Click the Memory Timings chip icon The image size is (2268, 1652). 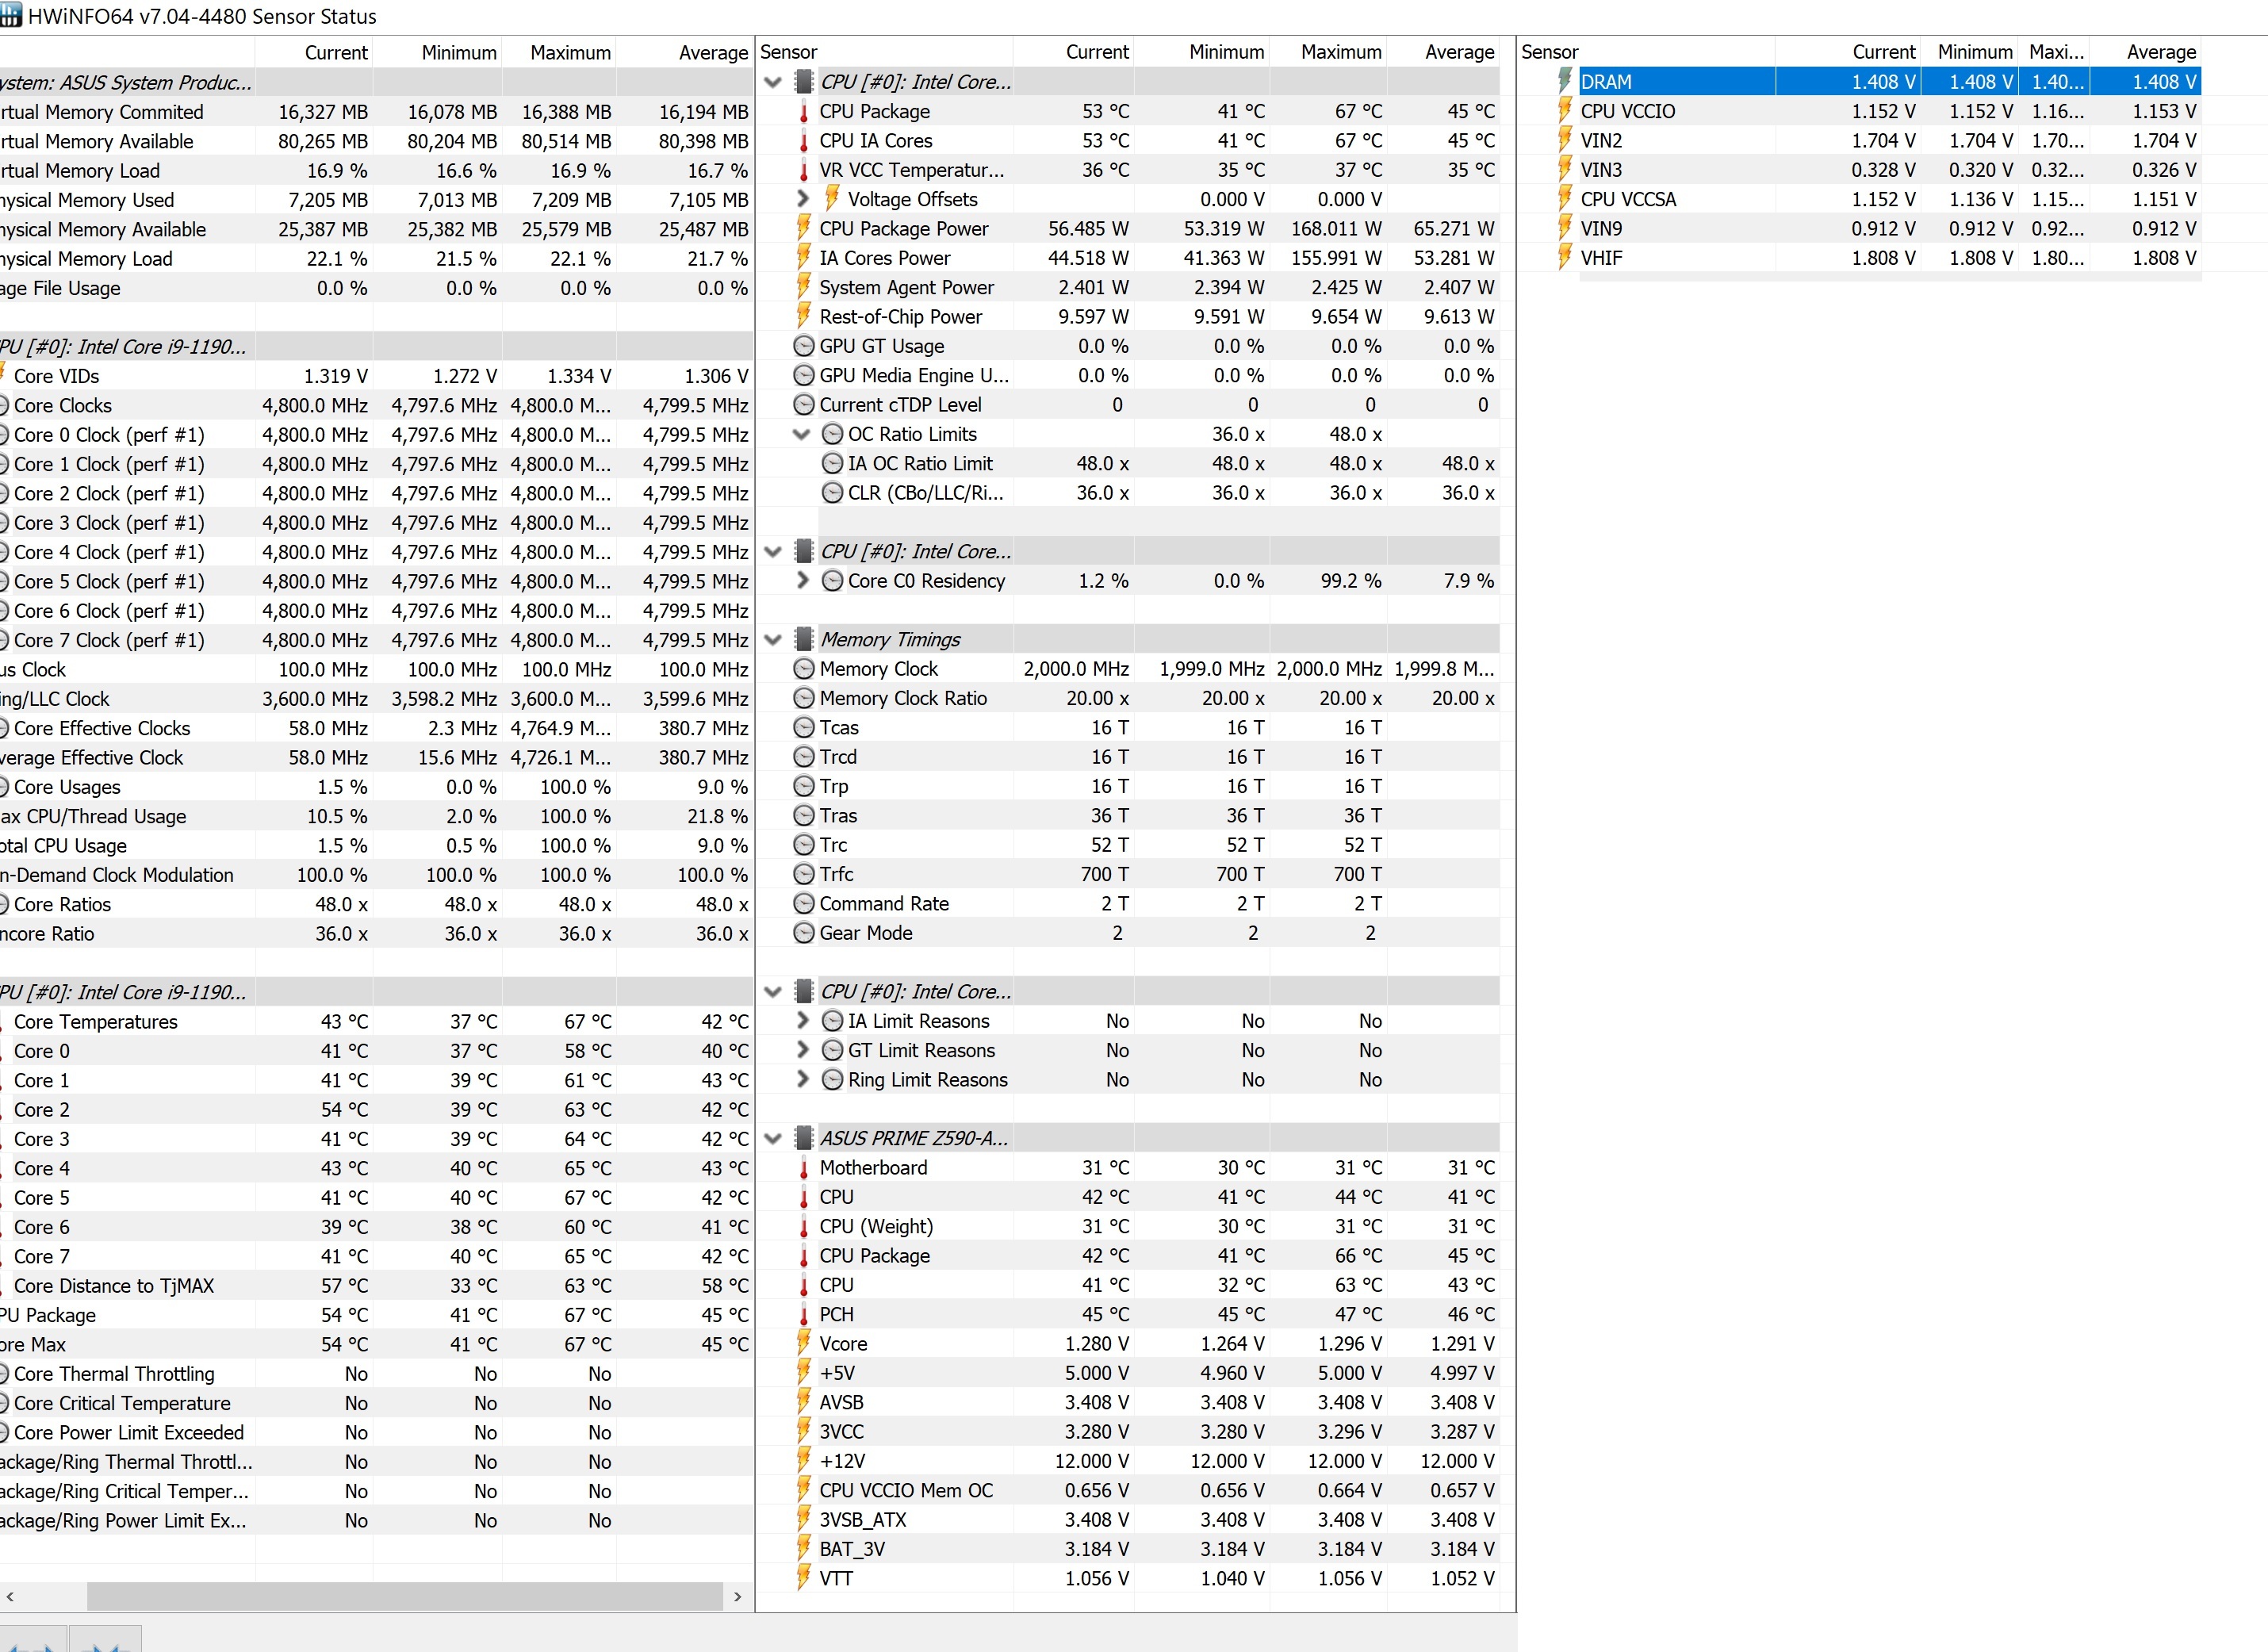[803, 639]
